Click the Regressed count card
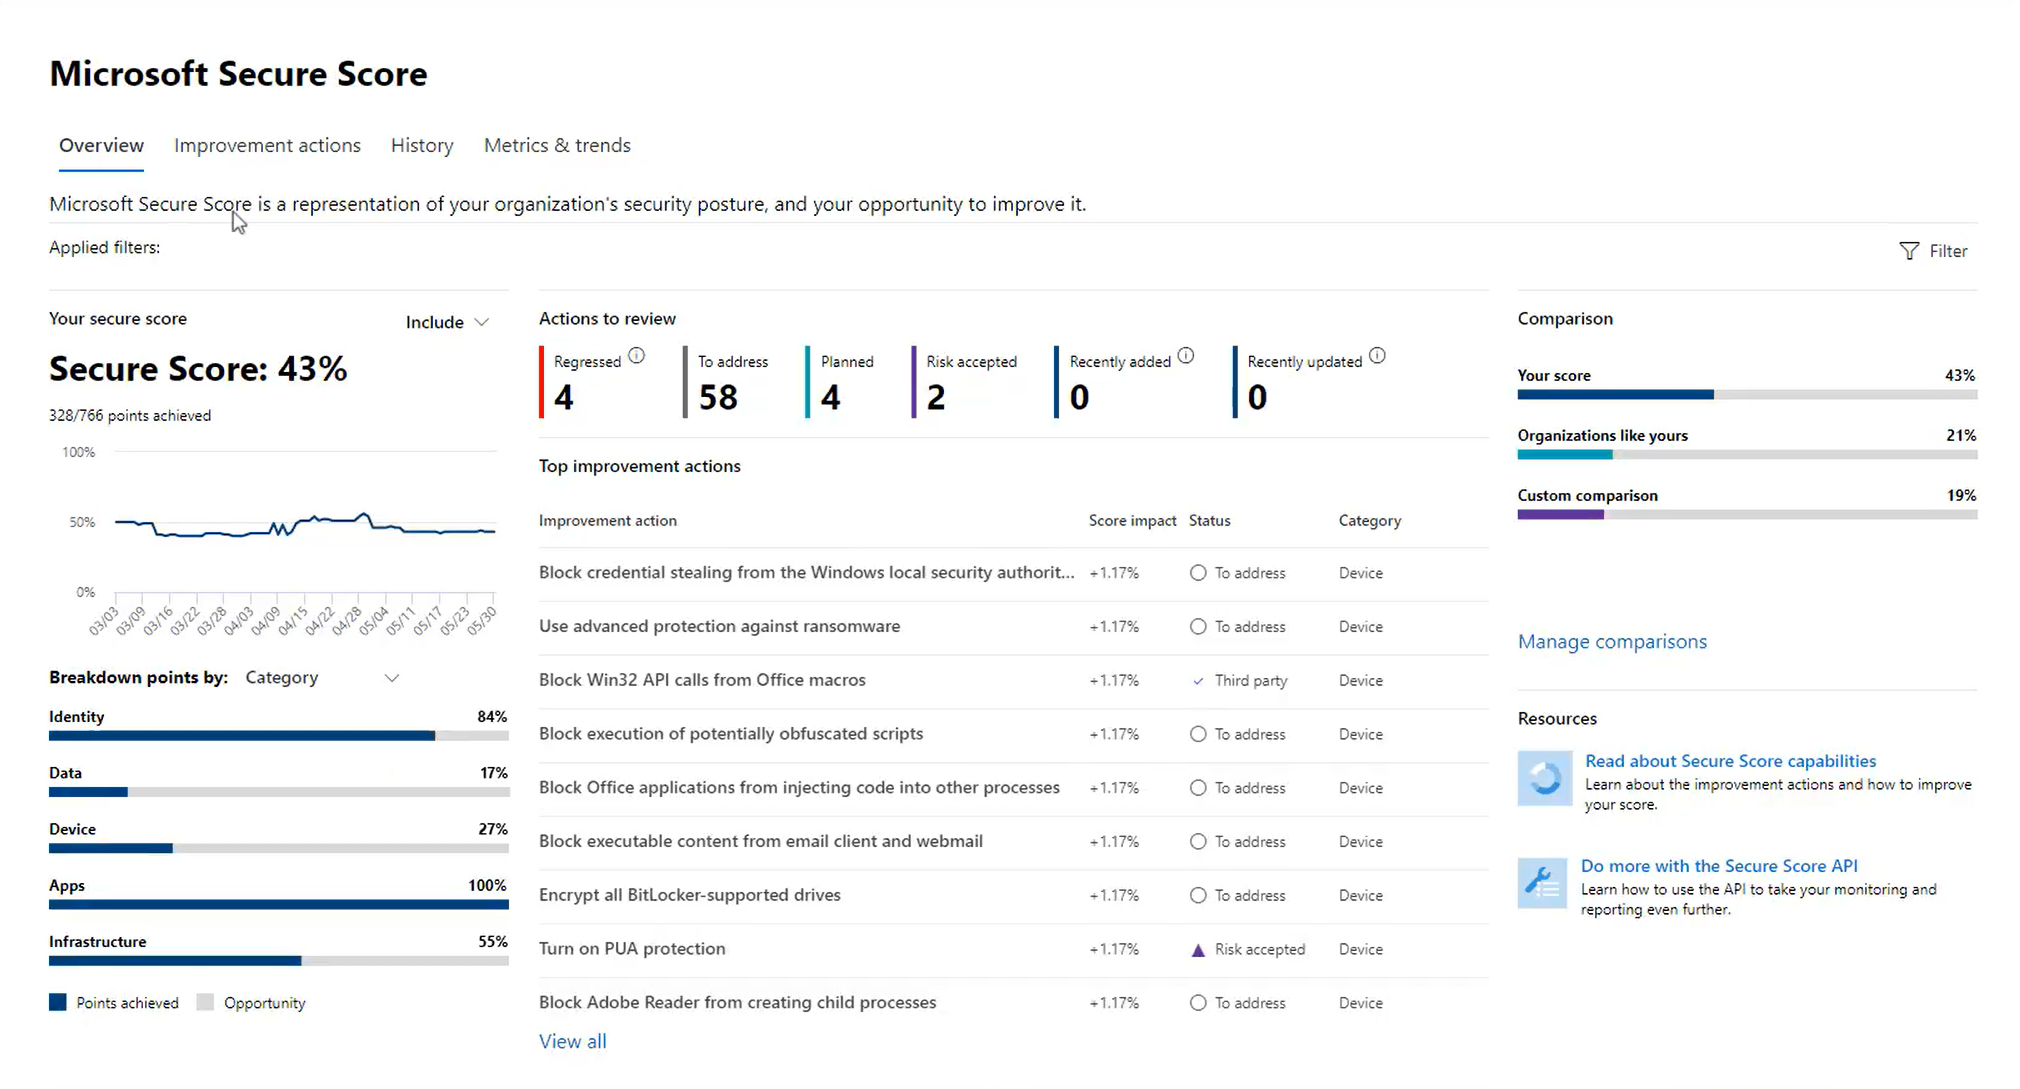 [x=593, y=382]
